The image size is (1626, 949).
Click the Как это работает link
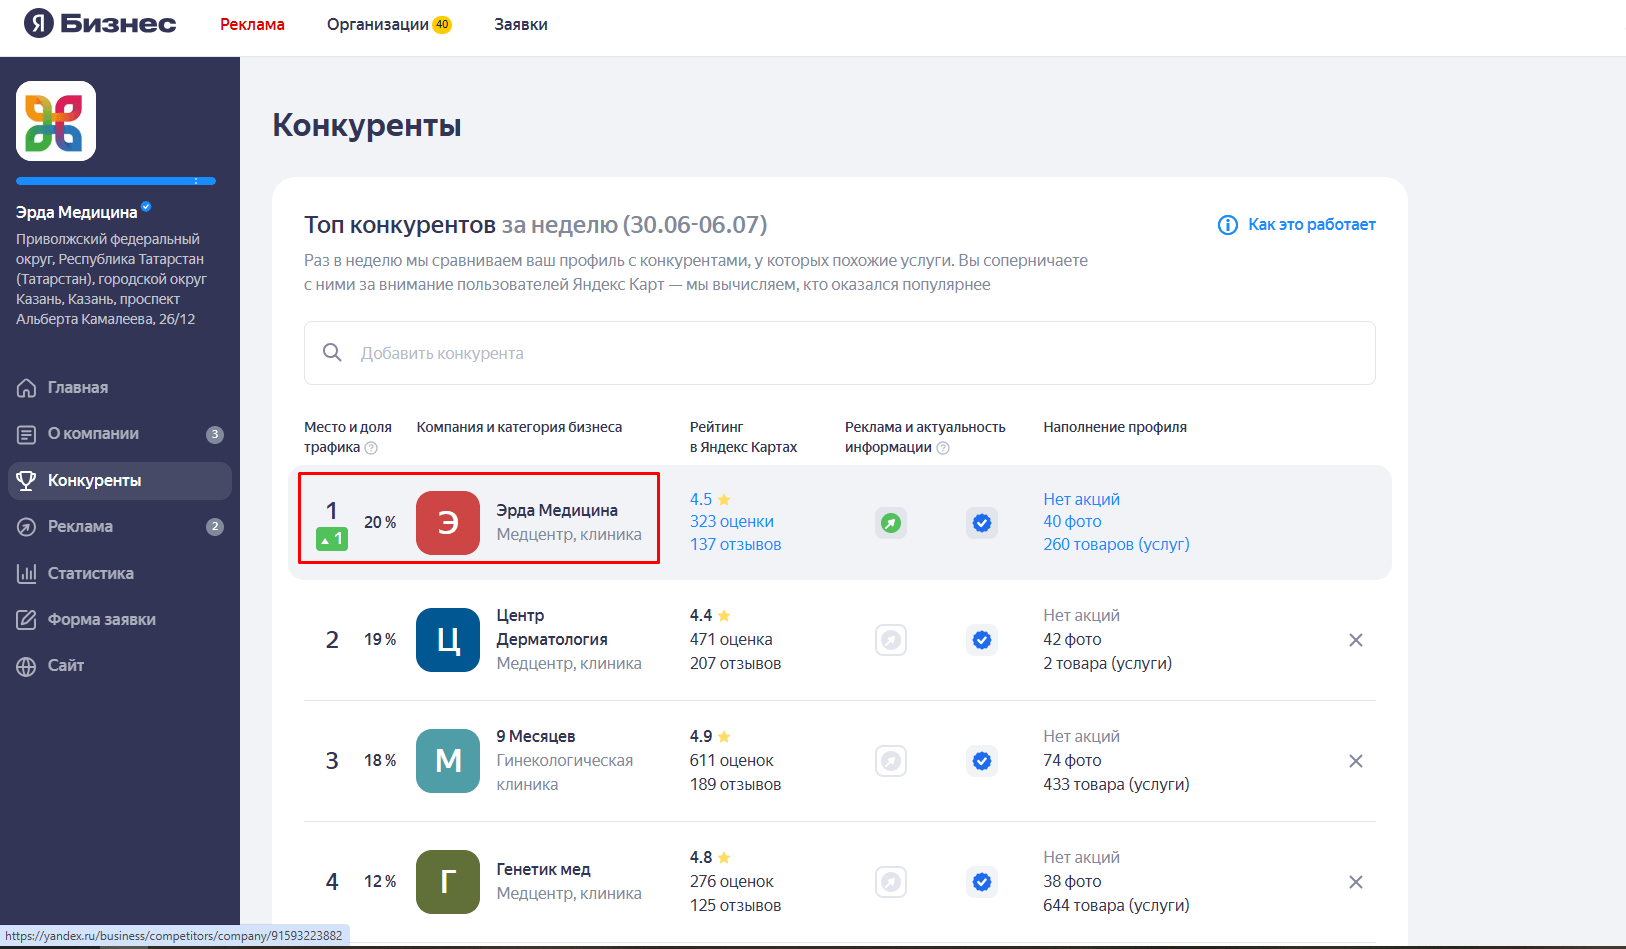[x=1311, y=225]
